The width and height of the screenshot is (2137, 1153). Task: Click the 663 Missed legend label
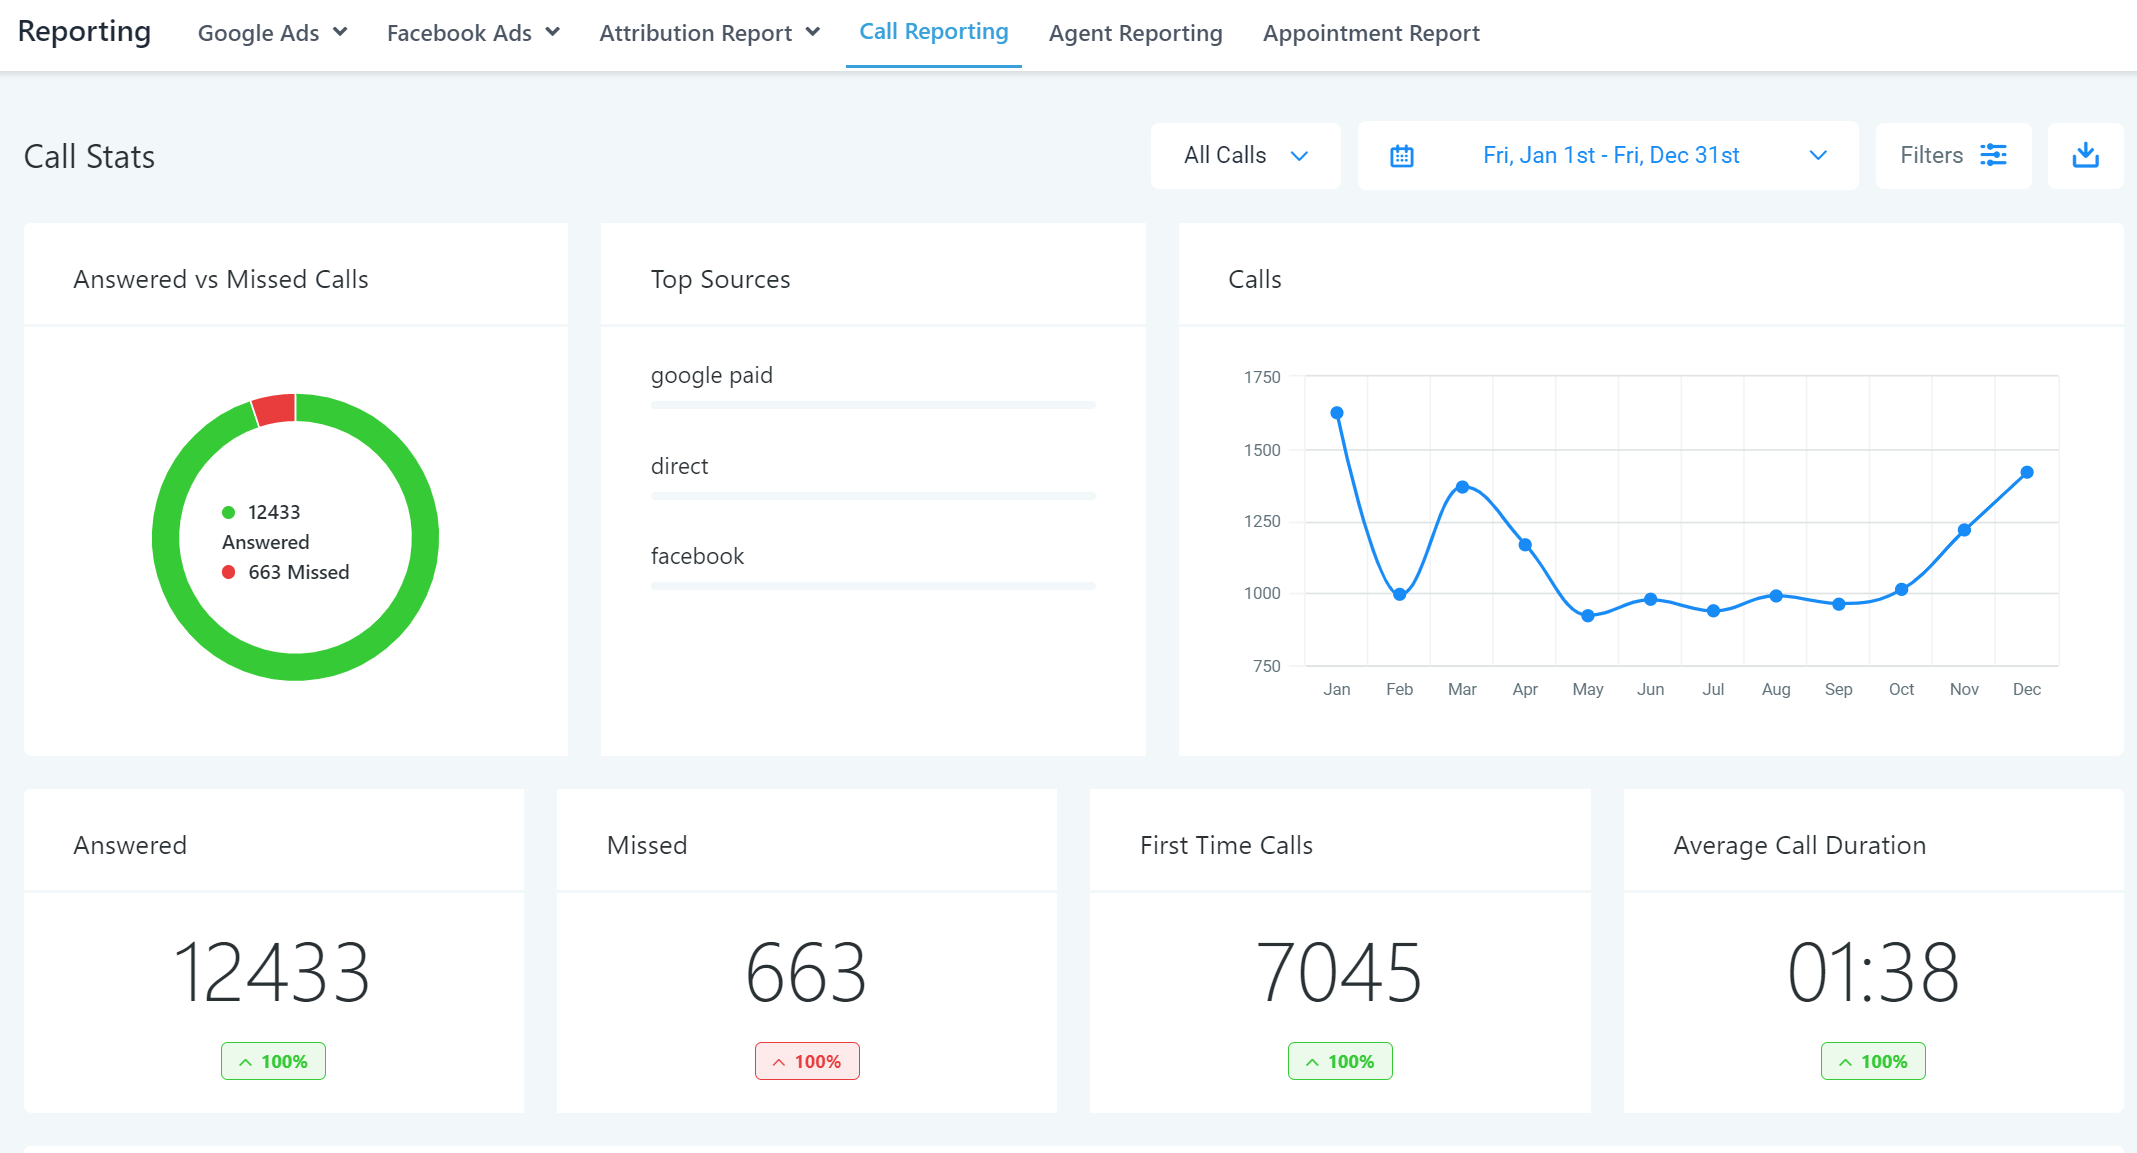click(x=298, y=572)
